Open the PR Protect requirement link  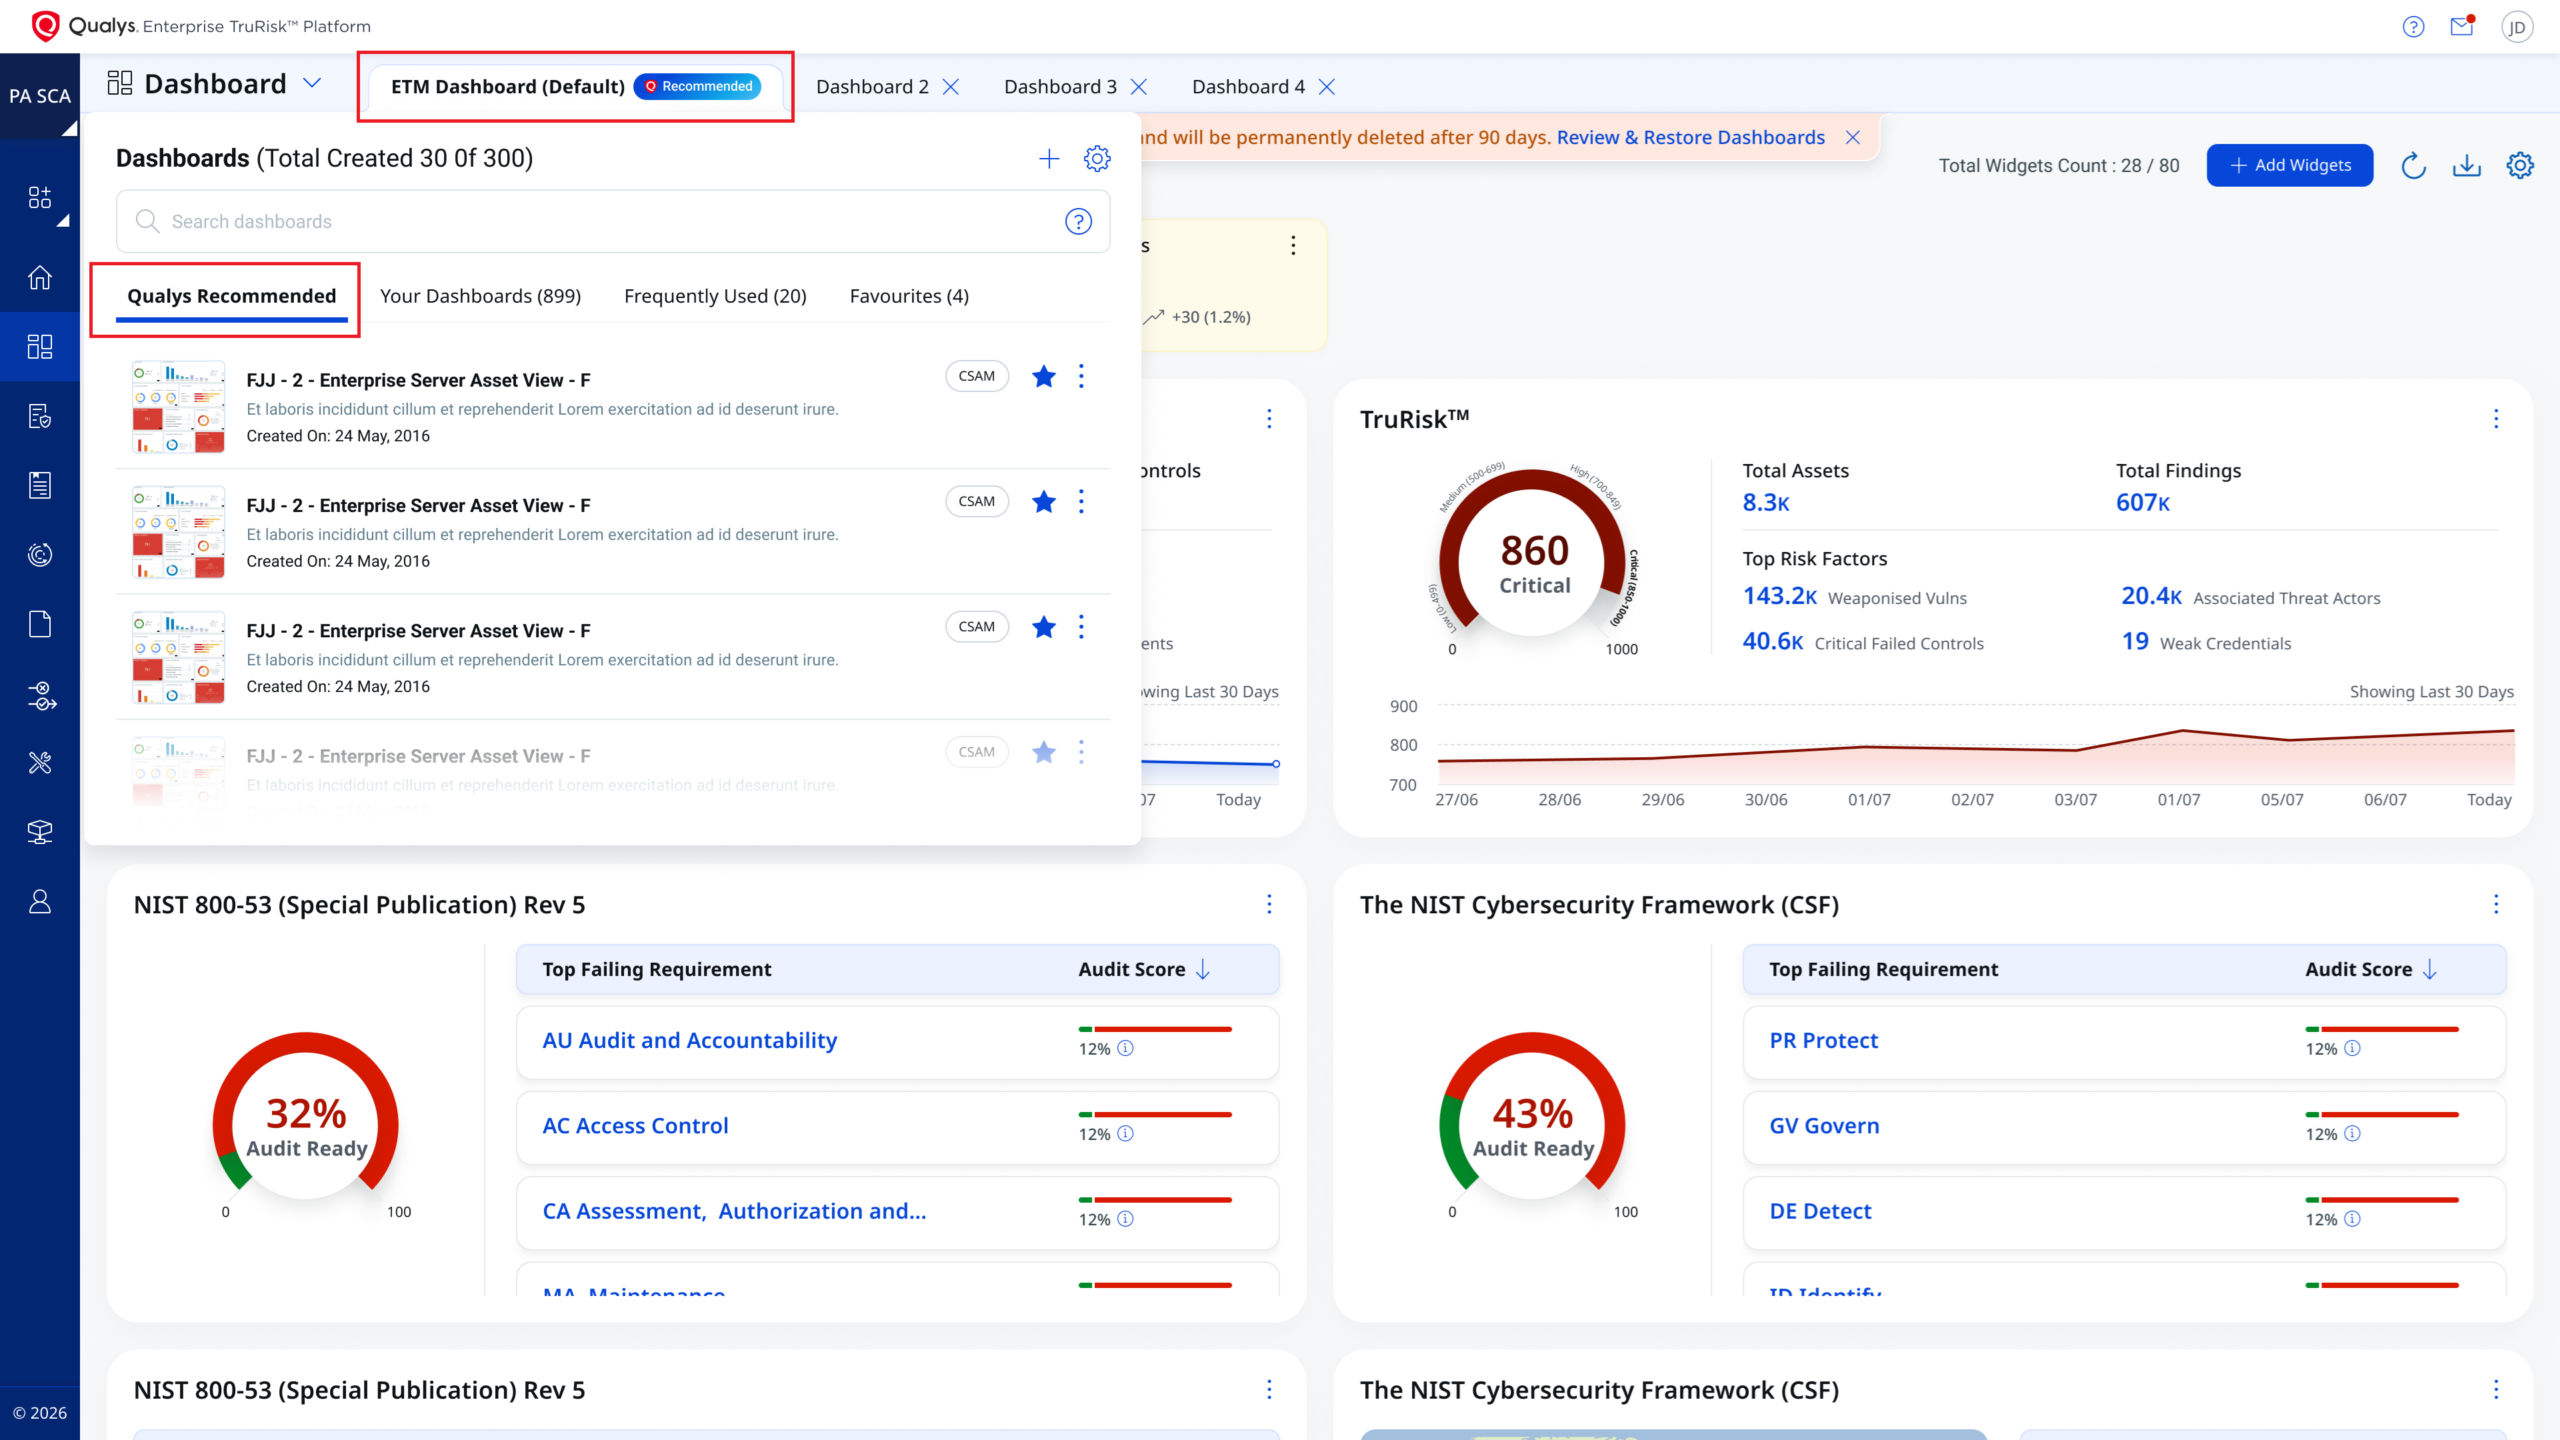(1823, 1040)
